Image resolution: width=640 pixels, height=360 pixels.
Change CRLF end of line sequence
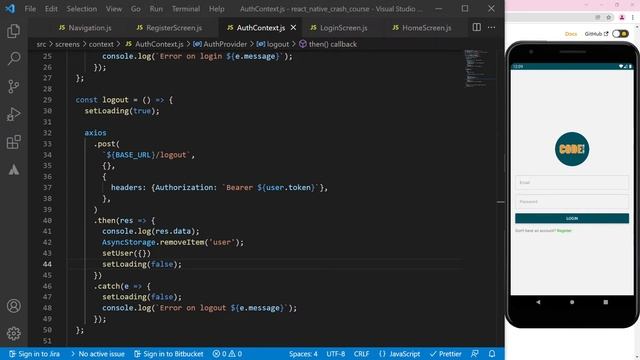click(361, 354)
